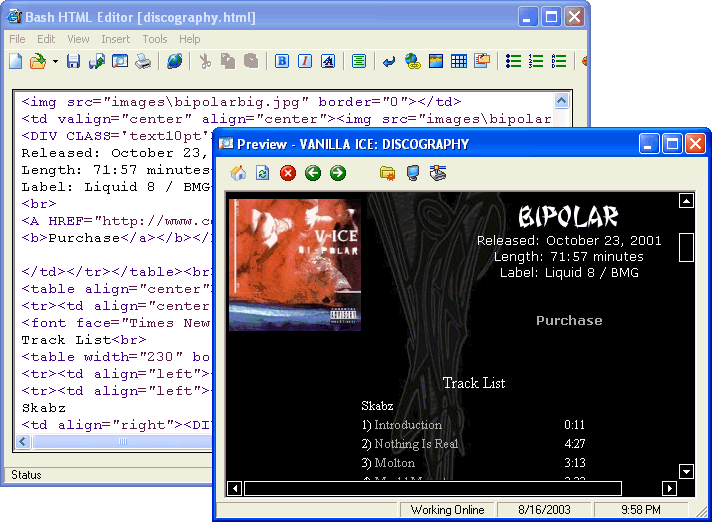Click the Purchase link in preview
Image resolution: width=712 pixels, height=522 pixels.
569,321
